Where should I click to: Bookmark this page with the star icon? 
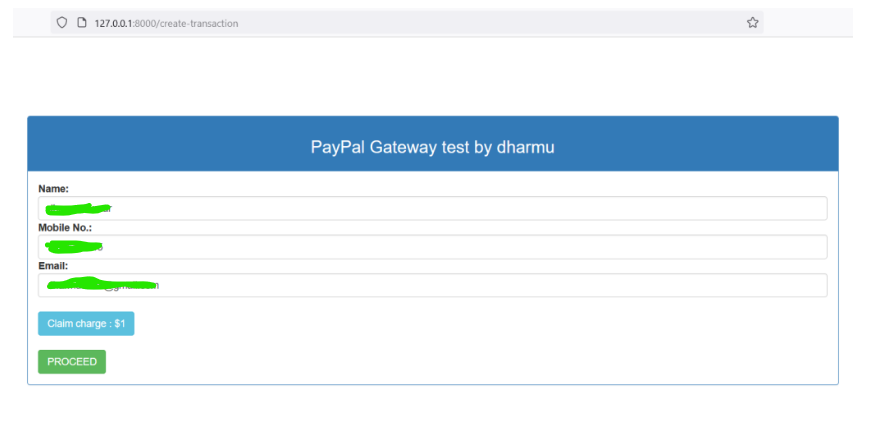(753, 23)
